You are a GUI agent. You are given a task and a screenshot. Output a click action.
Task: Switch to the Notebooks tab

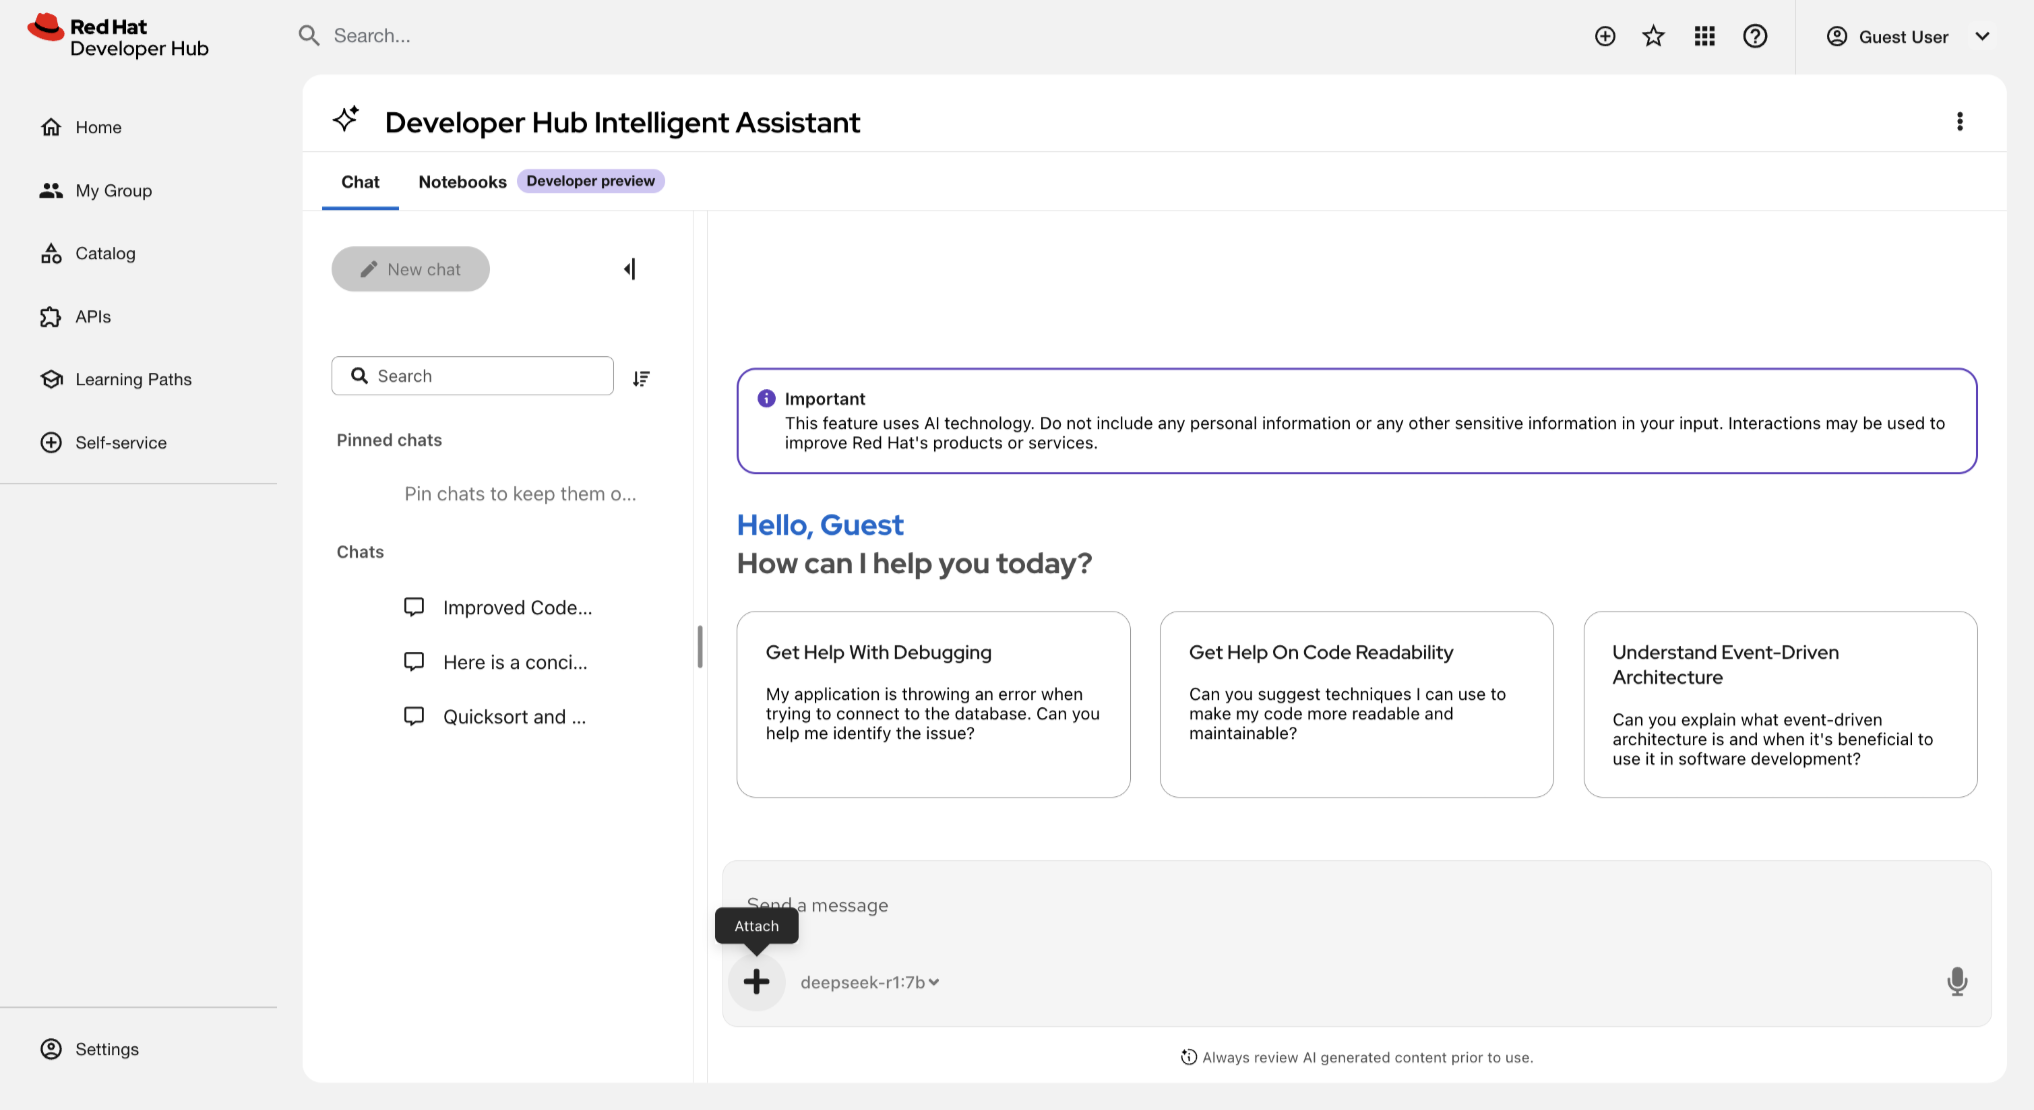462,182
